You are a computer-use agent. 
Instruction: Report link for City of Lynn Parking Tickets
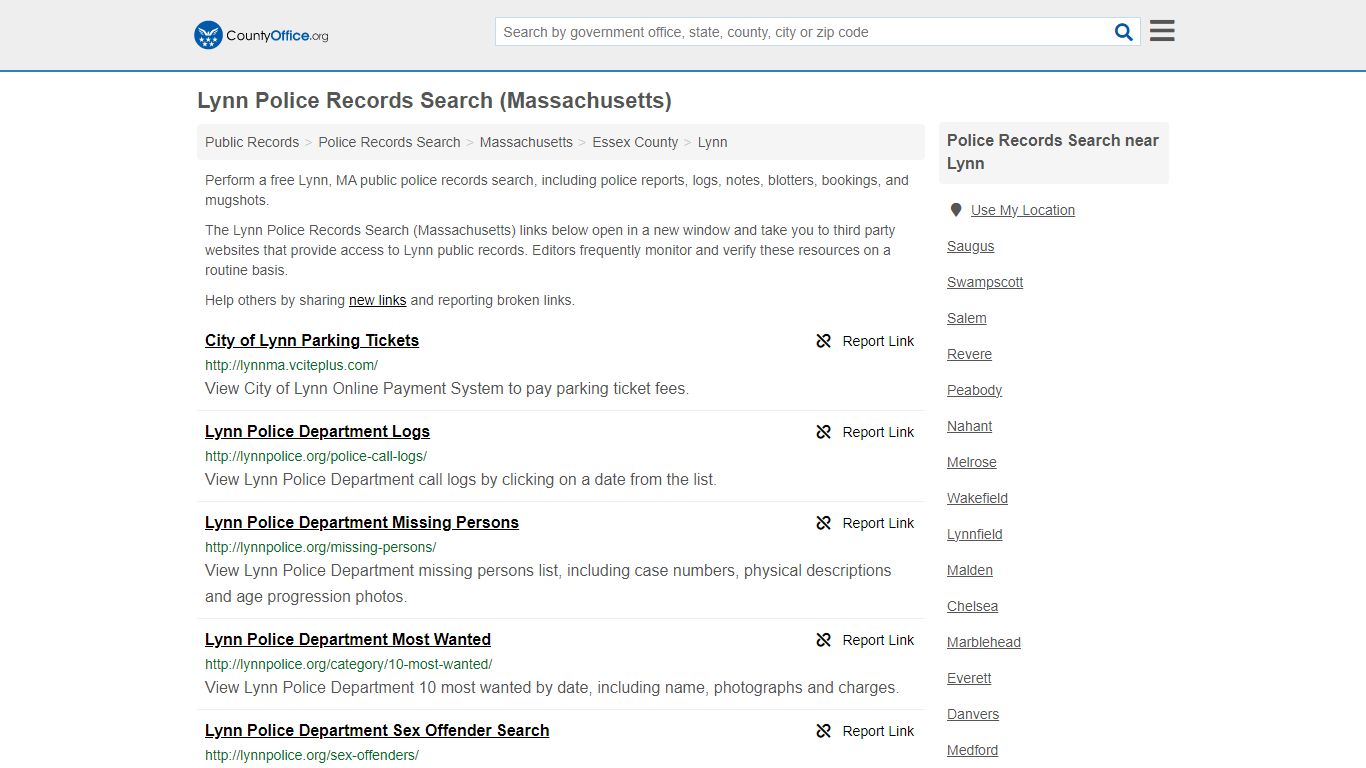865,341
